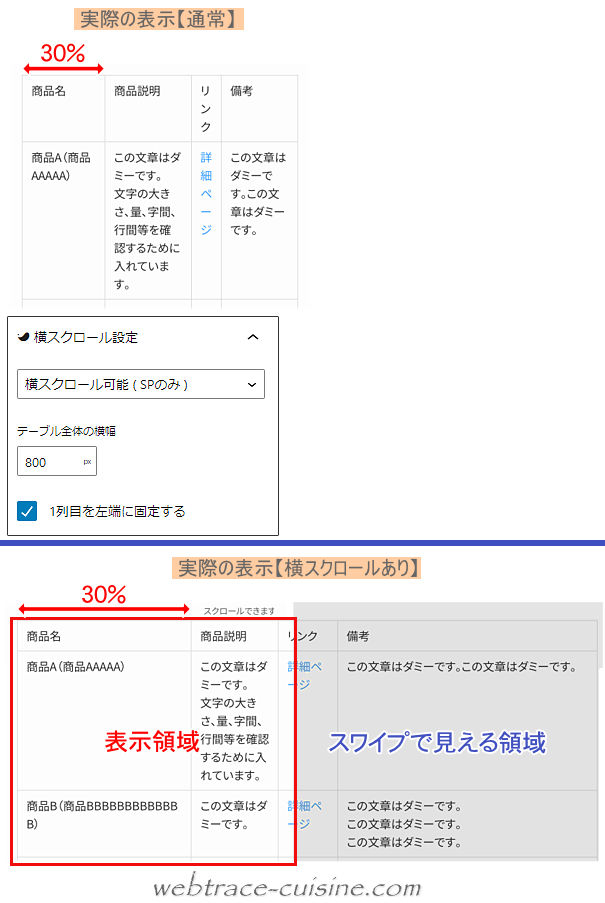This screenshot has width=605, height=903.
Task: Click the 横スクロール設定 panel title
Action: (x=86, y=337)
